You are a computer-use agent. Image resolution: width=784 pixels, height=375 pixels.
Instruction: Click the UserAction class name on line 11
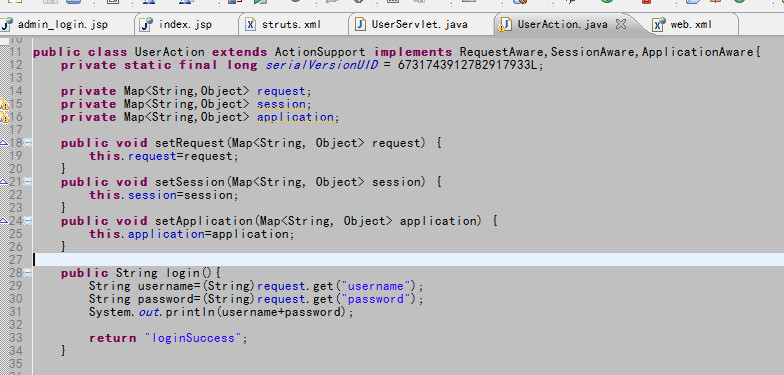point(170,52)
